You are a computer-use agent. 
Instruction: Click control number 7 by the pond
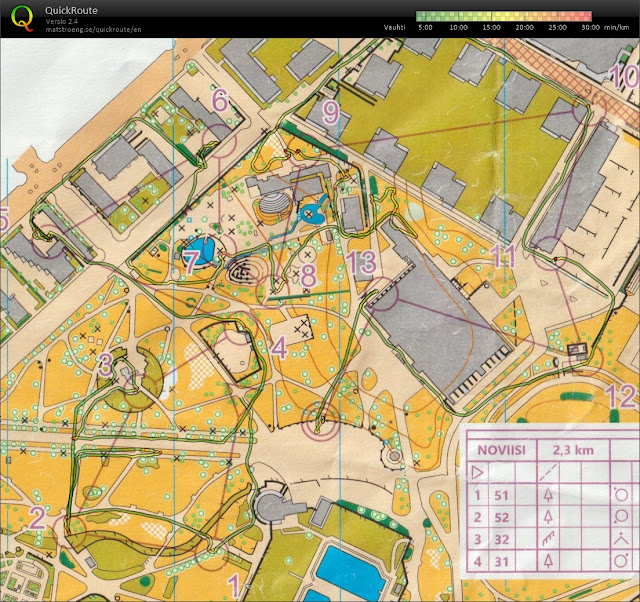[x=190, y=262]
